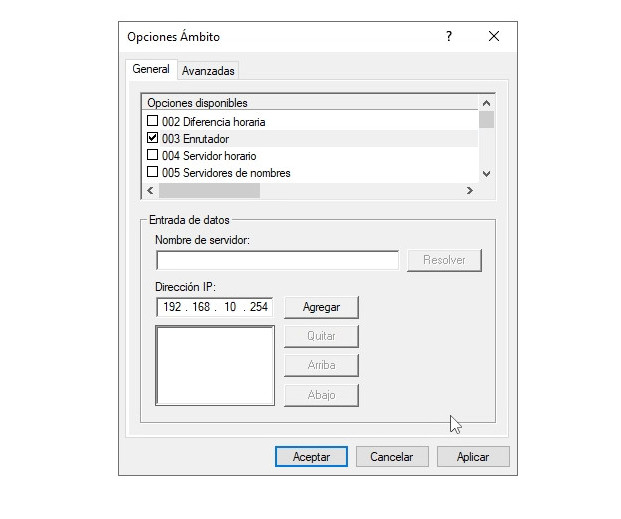
Task: Click the horizontal scrollbar thumb
Action: (x=208, y=190)
